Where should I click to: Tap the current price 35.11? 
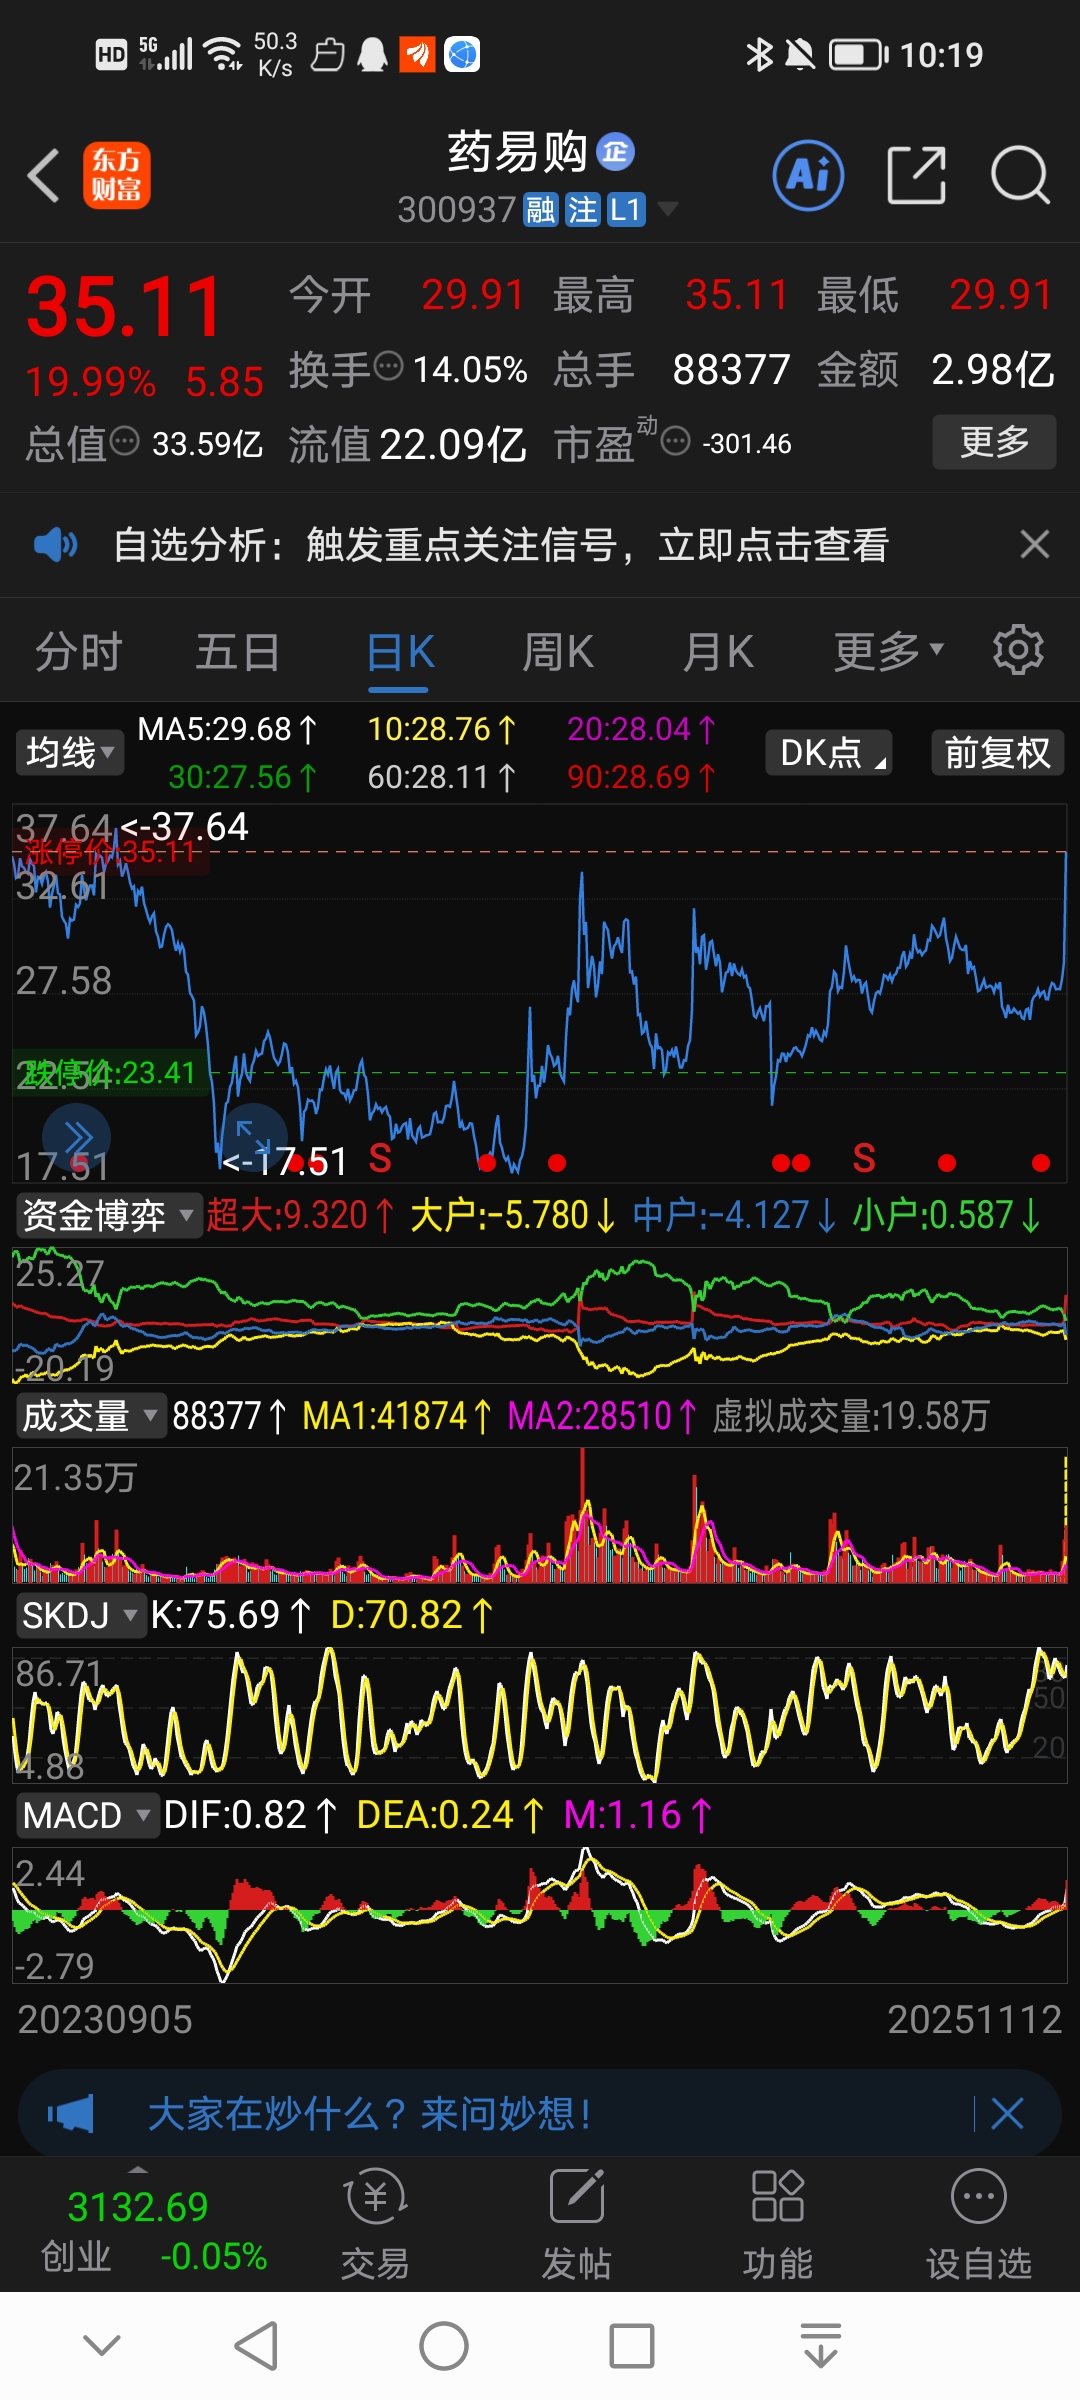pyautogui.click(x=124, y=307)
